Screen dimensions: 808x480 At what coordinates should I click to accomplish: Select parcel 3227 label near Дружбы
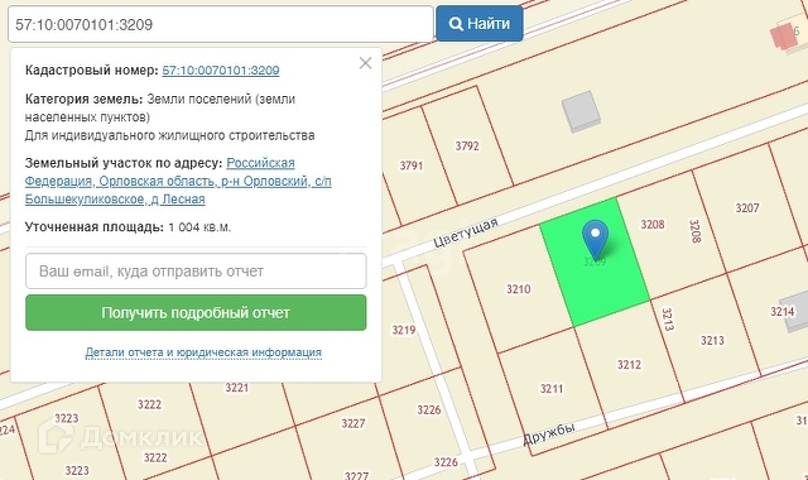pos(353,423)
